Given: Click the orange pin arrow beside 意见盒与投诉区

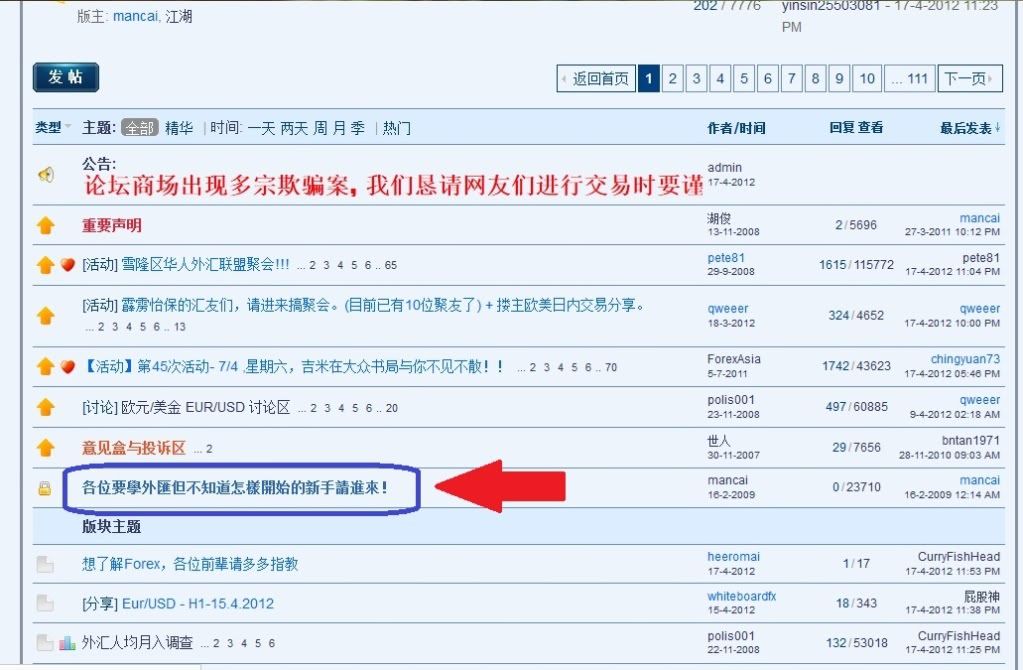Looking at the screenshot, I should [45, 448].
